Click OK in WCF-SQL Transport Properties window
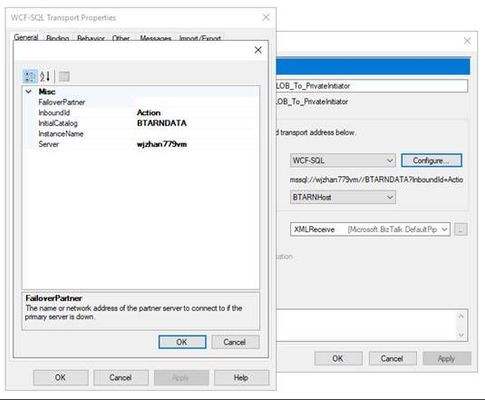The width and height of the screenshot is (485, 400). click(60, 378)
